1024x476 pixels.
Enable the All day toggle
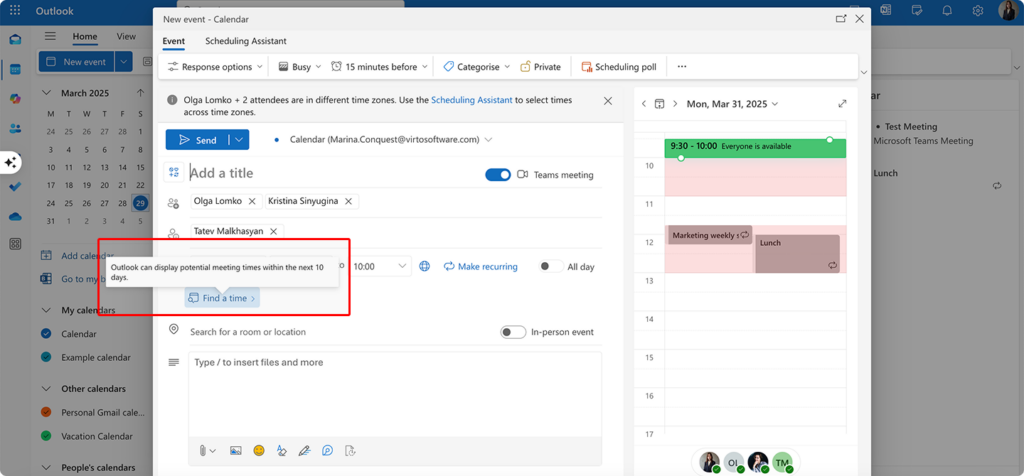point(551,266)
